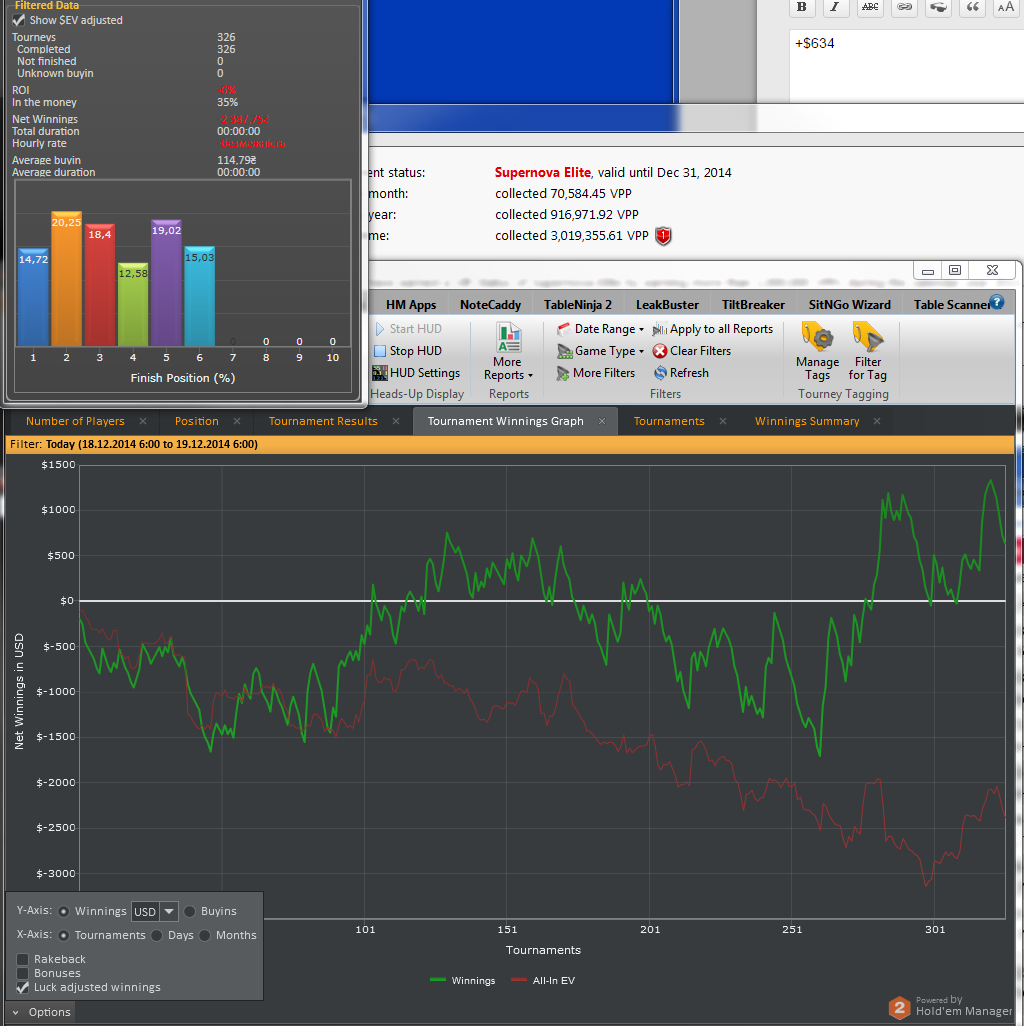The height and width of the screenshot is (1026, 1024).
Task: Collapse the Options panel chevron
Action: [x=16, y=1013]
